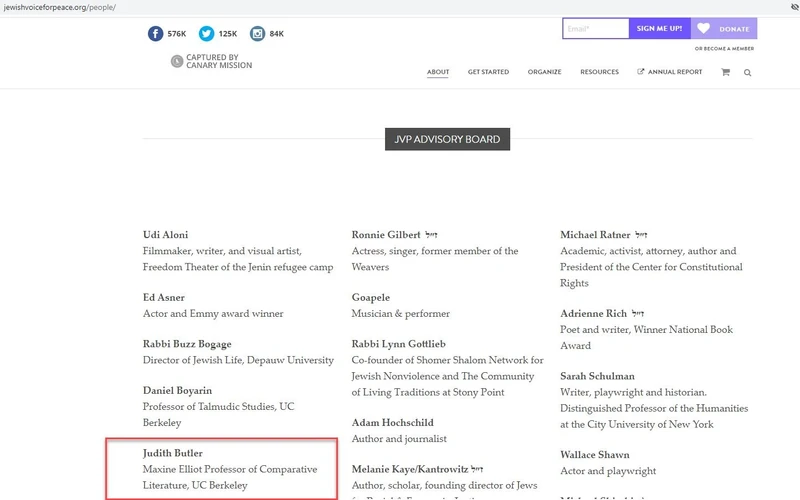Screen dimensions: 800x500
Task: Follow the Or Become a Member link
Action: [x=724, y=48]
